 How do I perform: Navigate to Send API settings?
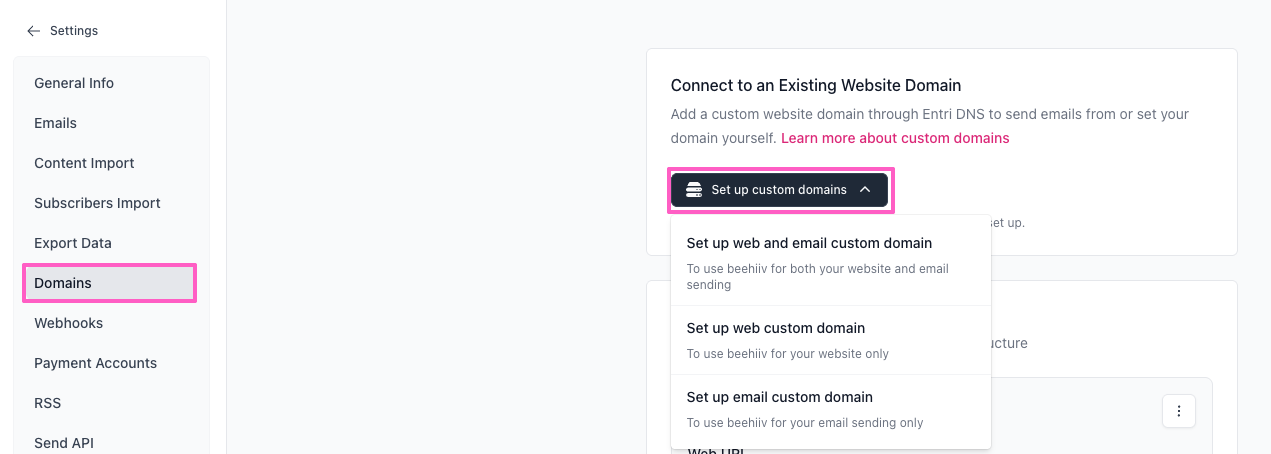64,443
